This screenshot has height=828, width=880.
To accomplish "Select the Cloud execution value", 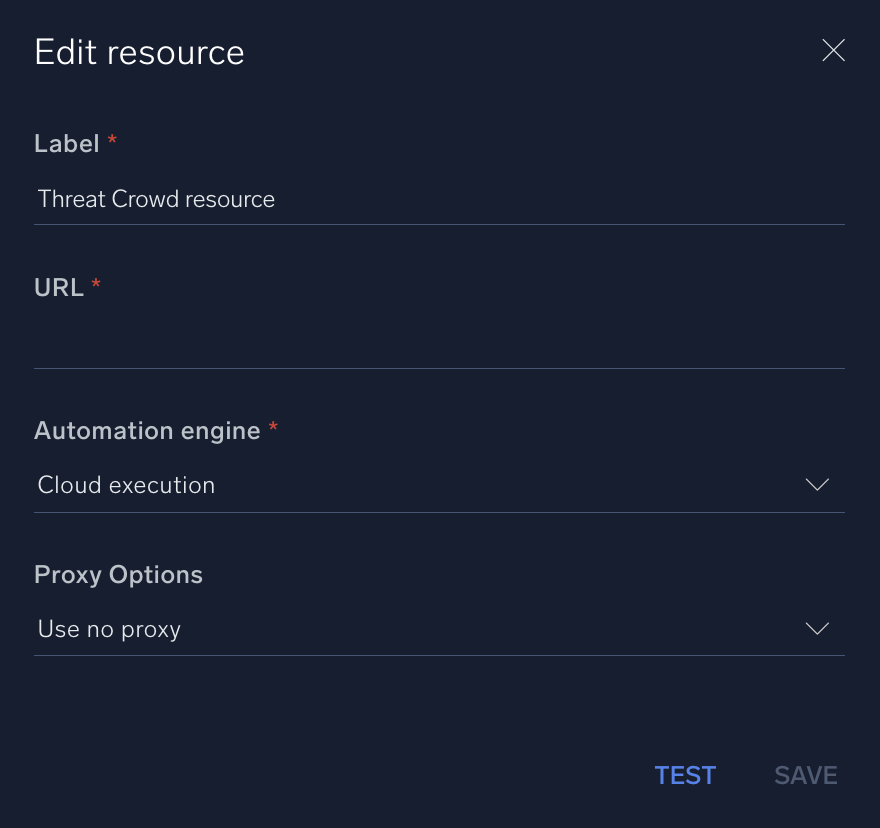I will tap(126, 485).
